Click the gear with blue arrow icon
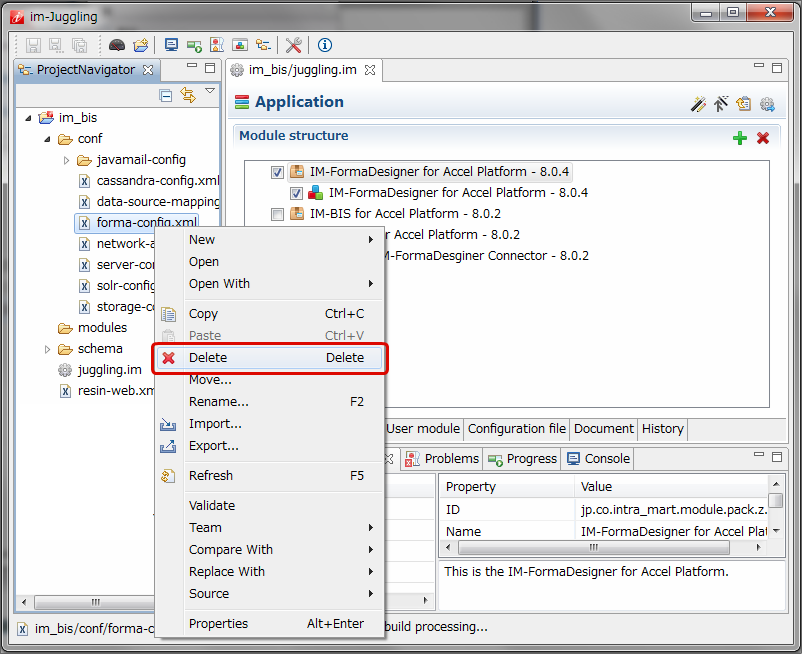Screen dimensions: 802x654 [x=767, y=104]
